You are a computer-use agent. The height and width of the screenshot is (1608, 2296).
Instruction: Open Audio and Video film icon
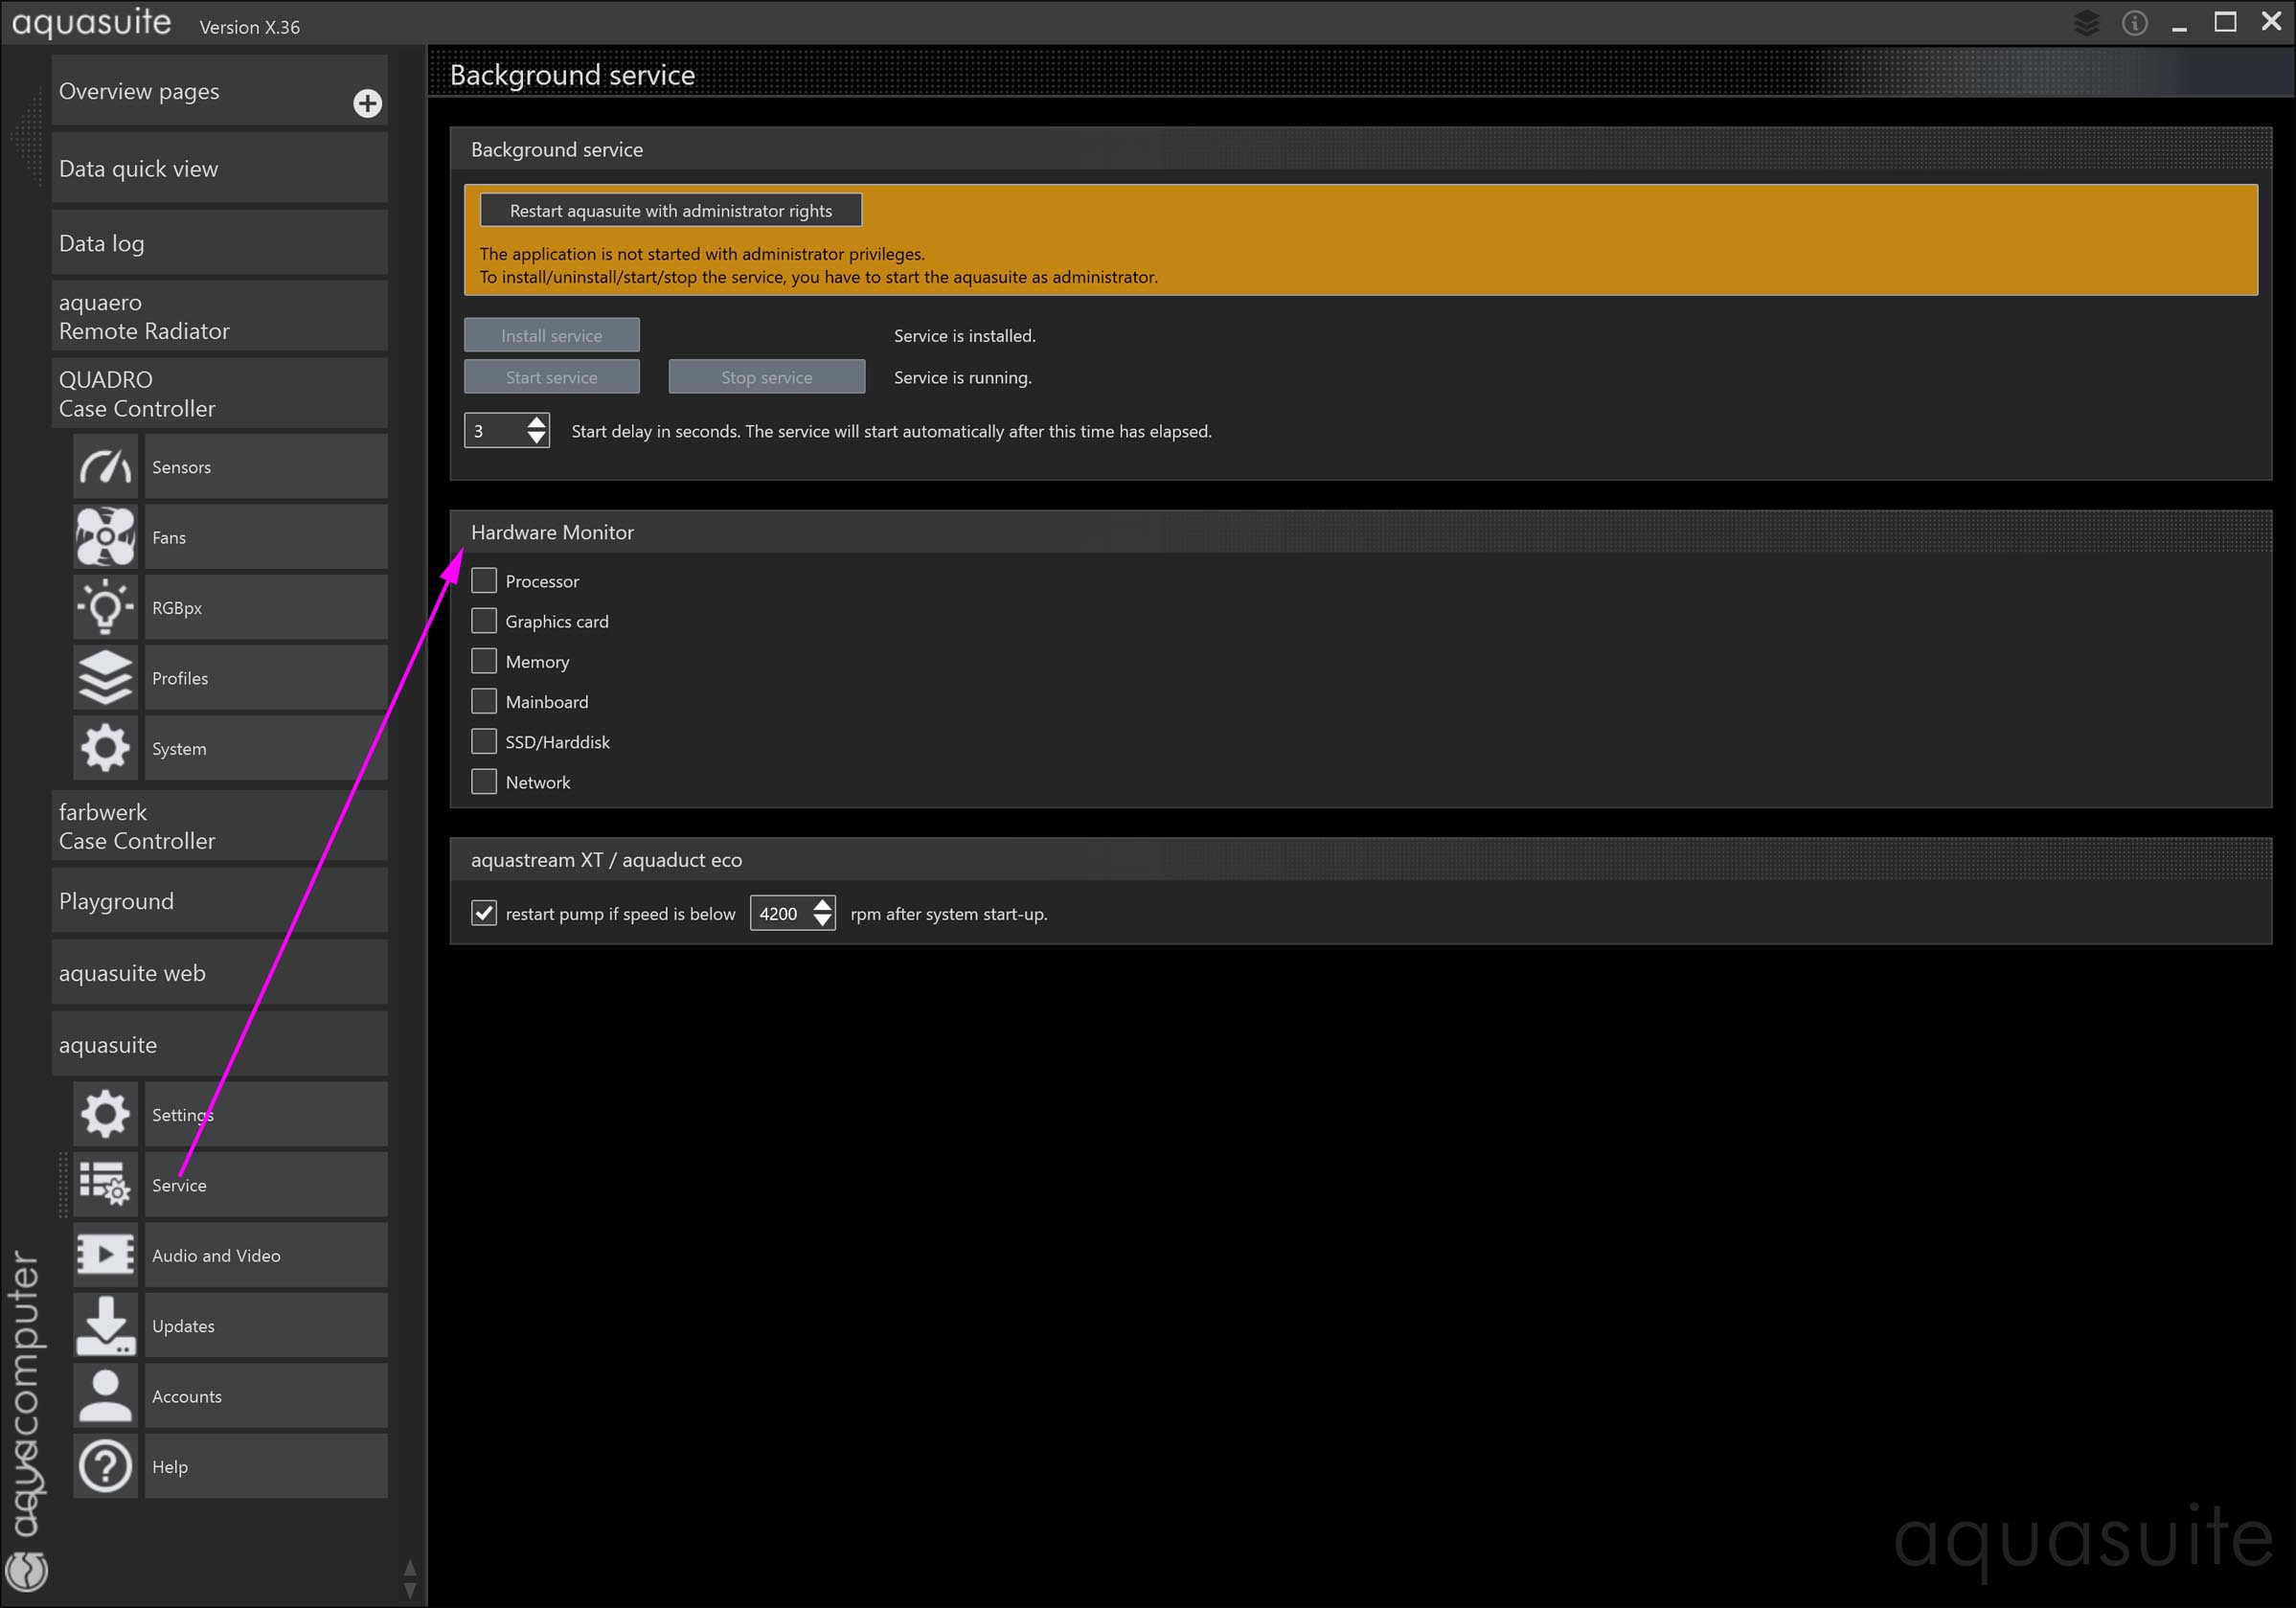point(105,1255)
